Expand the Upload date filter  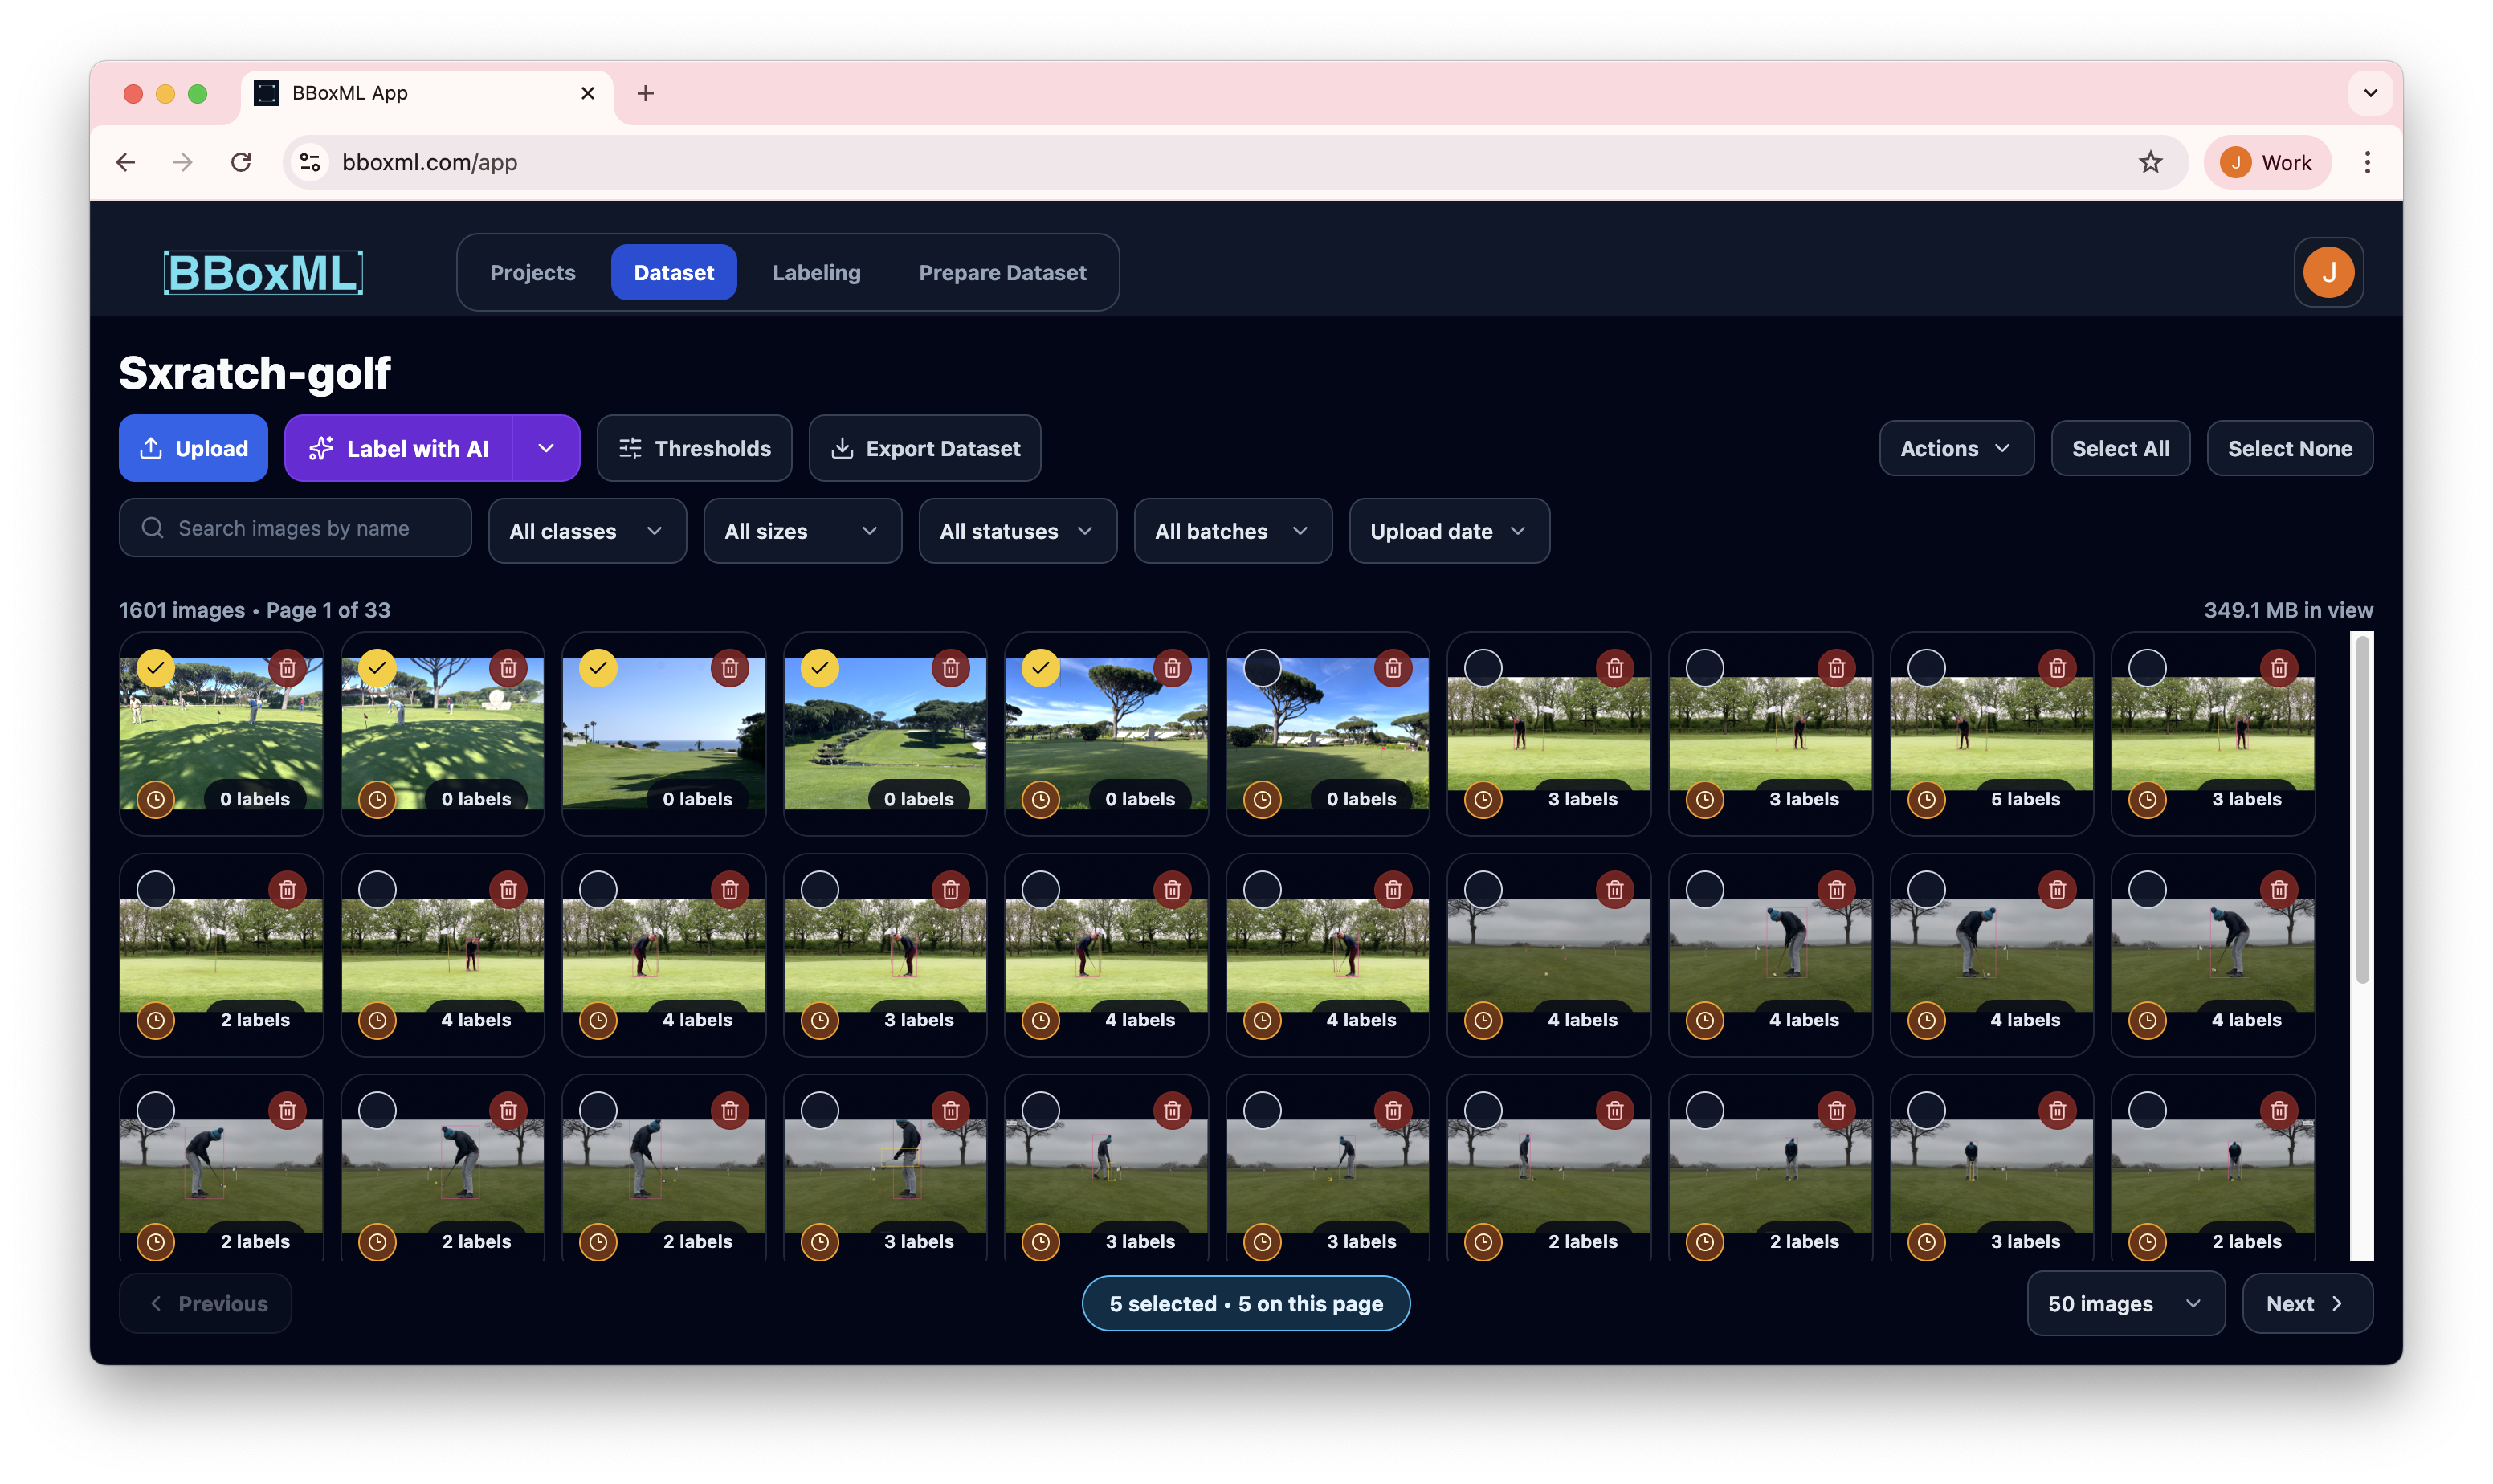[1448, 531]
